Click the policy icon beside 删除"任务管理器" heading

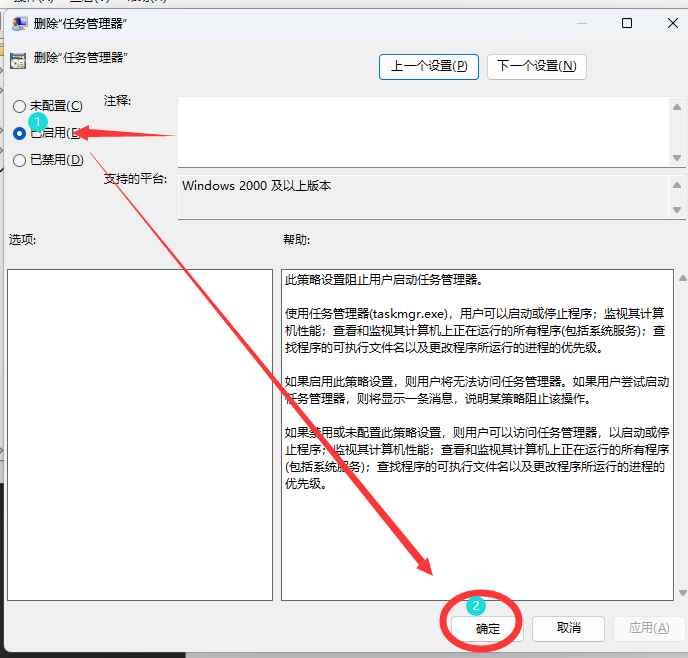pos(18,61)
